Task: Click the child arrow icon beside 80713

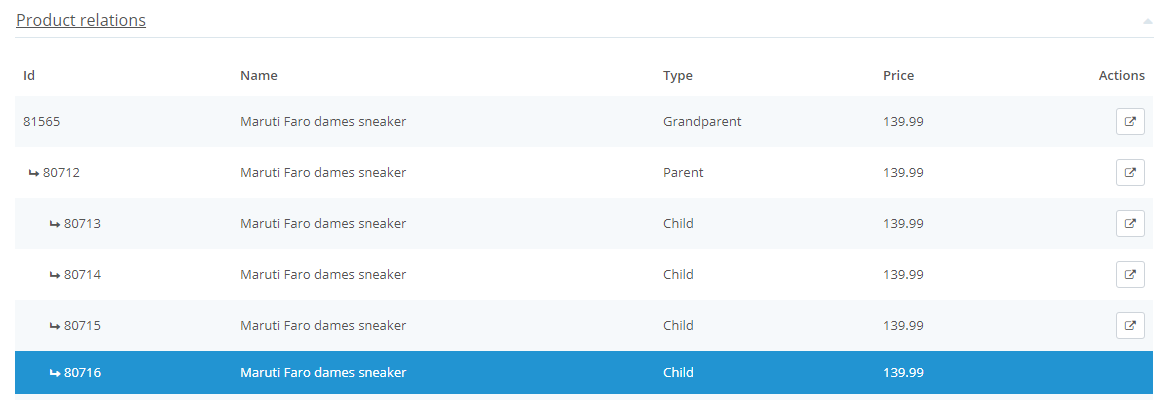Action: 55,224
